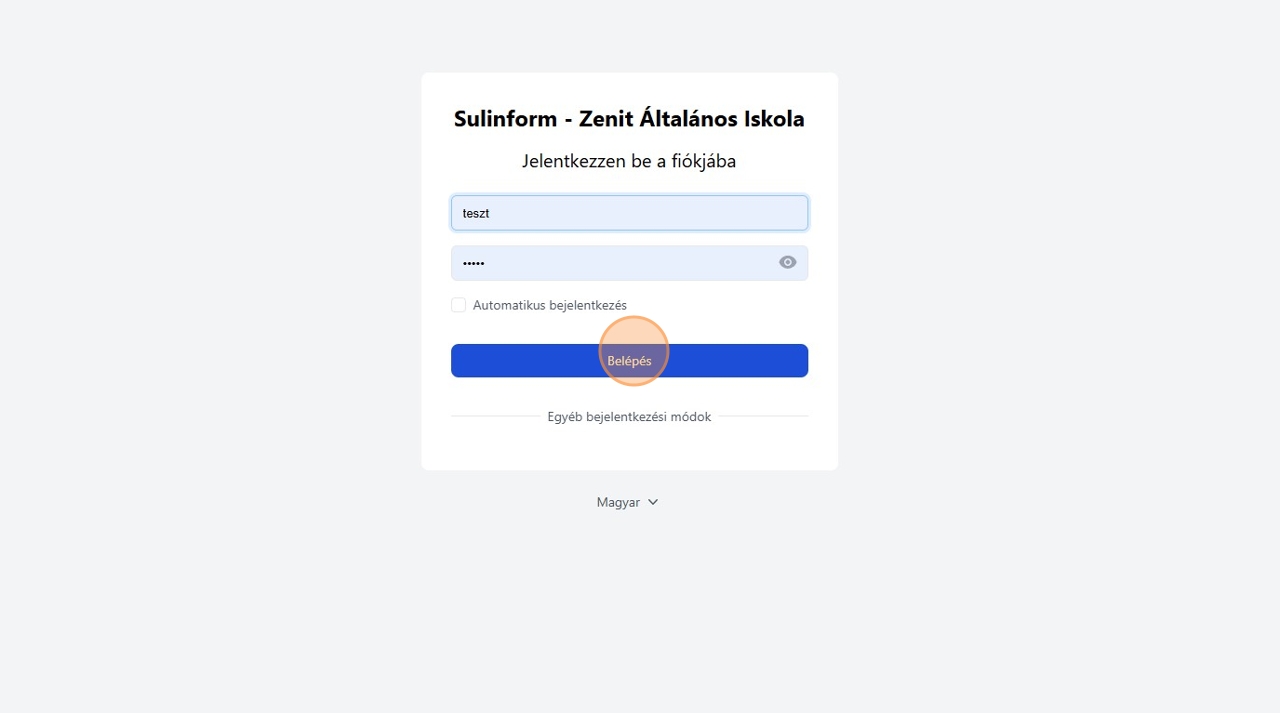Click the Egyéb bejelentkezési módok text
Viewport: 1280px width, 713px height.
pos(629,417)
